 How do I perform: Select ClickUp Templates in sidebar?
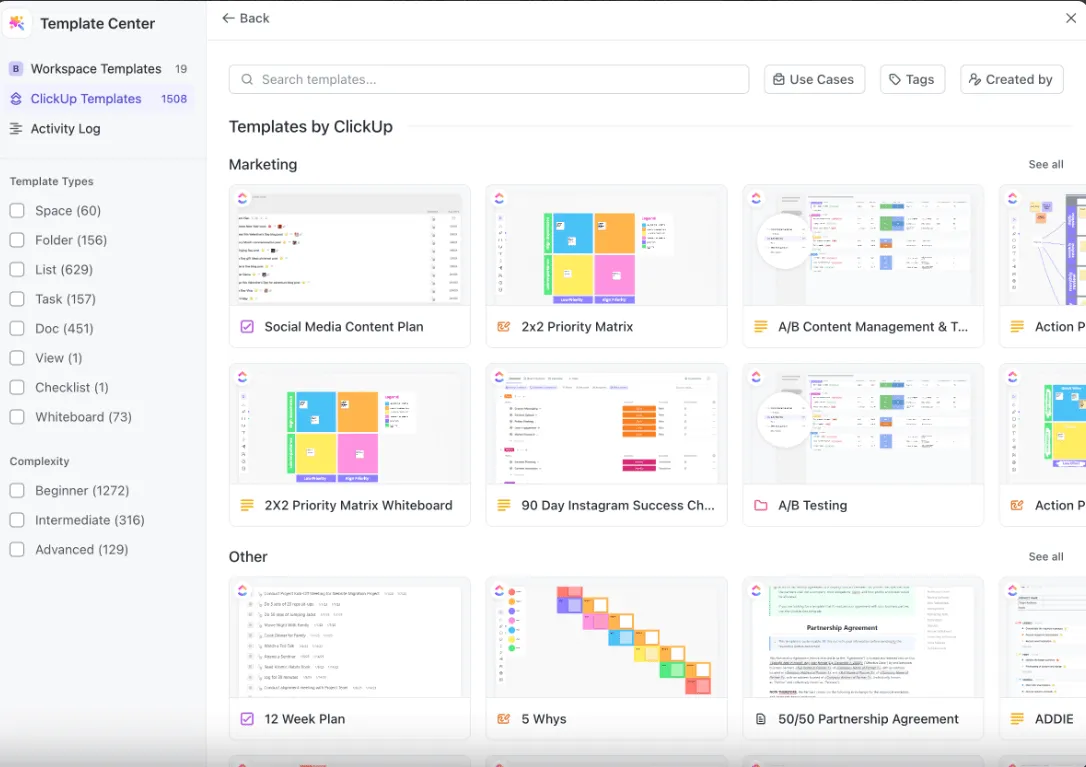pos(99,98)
